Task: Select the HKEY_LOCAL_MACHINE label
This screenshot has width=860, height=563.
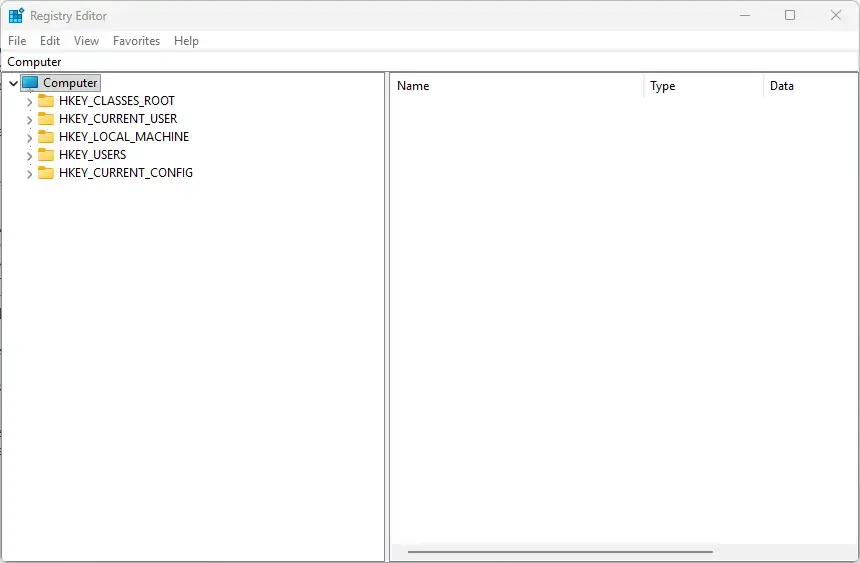Action: (x=124, y=137)
